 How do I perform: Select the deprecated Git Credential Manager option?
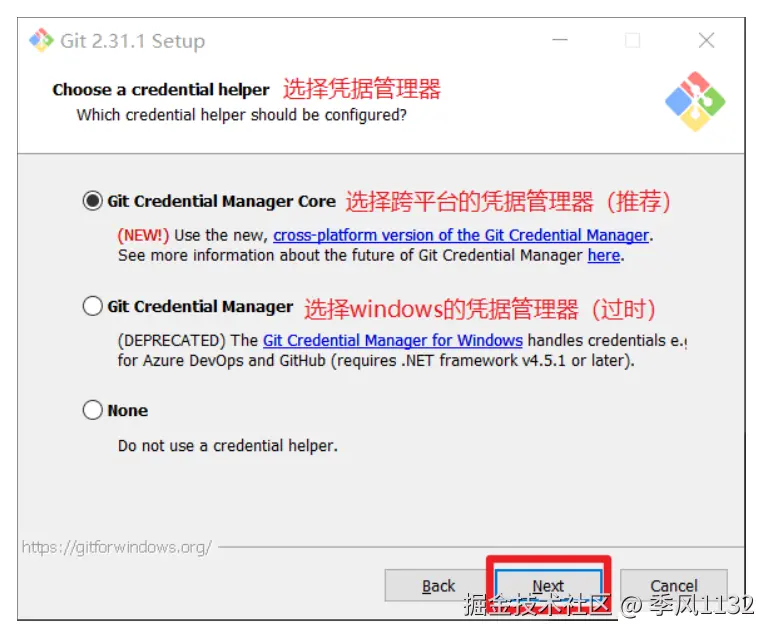pos(92,306)
